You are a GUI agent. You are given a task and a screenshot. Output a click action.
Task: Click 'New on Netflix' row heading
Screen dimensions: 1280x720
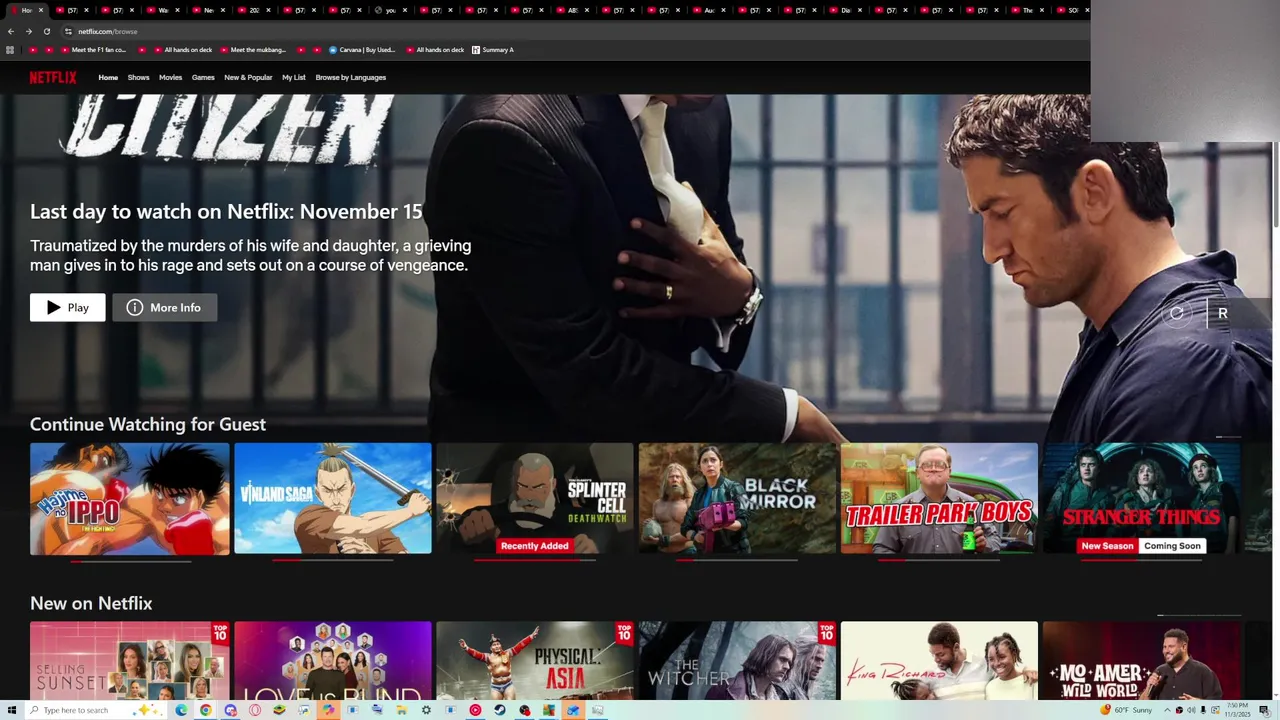(91, 603)
